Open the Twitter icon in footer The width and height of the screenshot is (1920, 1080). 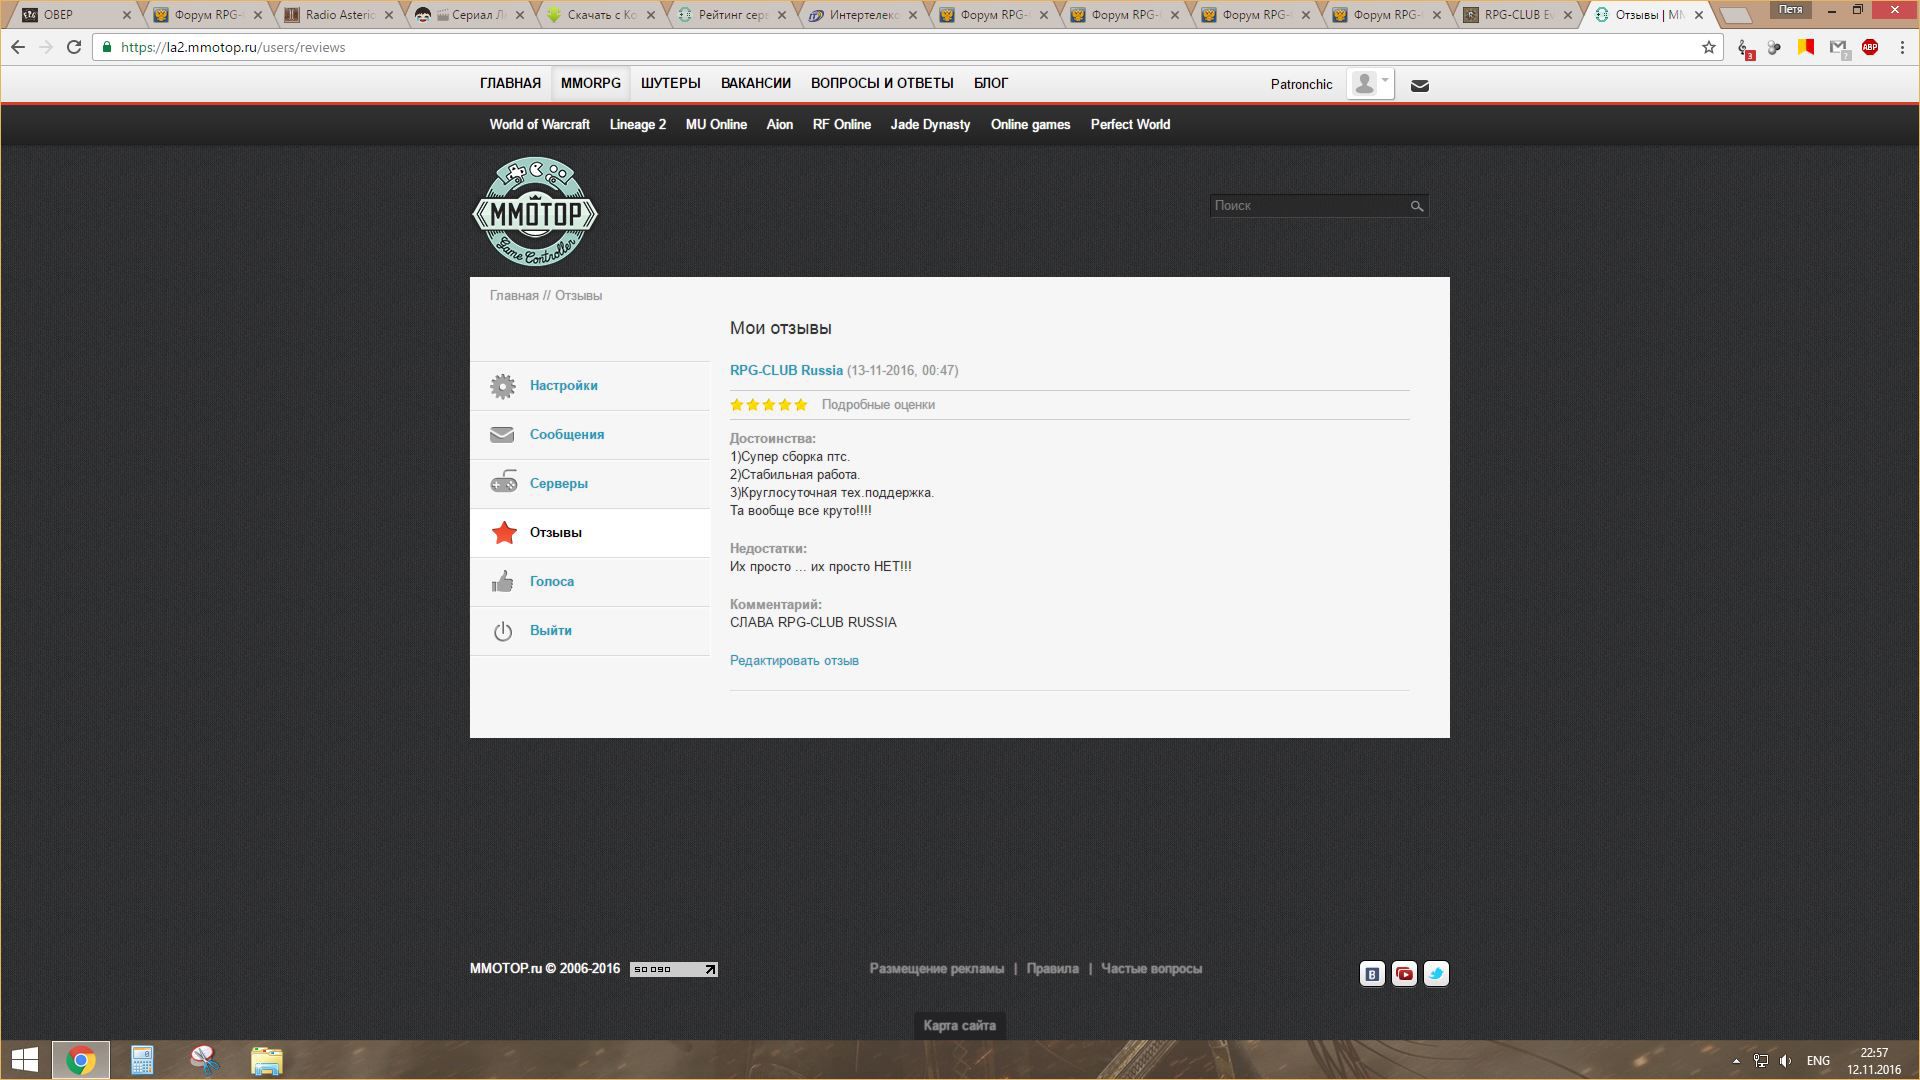click(x=1436, y=974)
